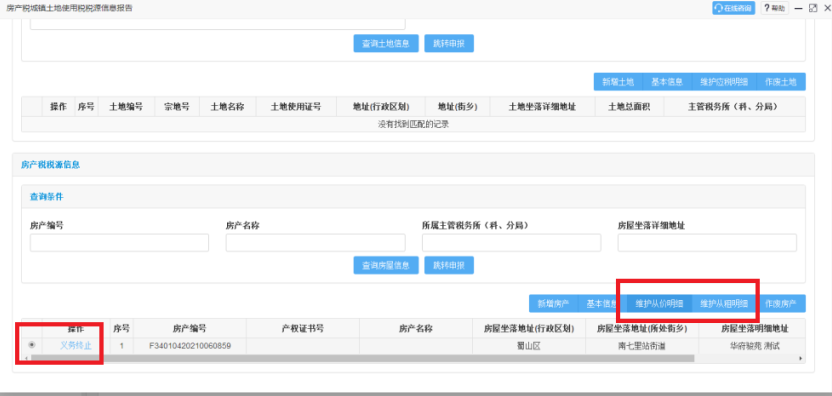Screen dimensions: 832x396
Task: Focus the 房屋坐落详细地址 input field
Action: (x=707, y=243)
